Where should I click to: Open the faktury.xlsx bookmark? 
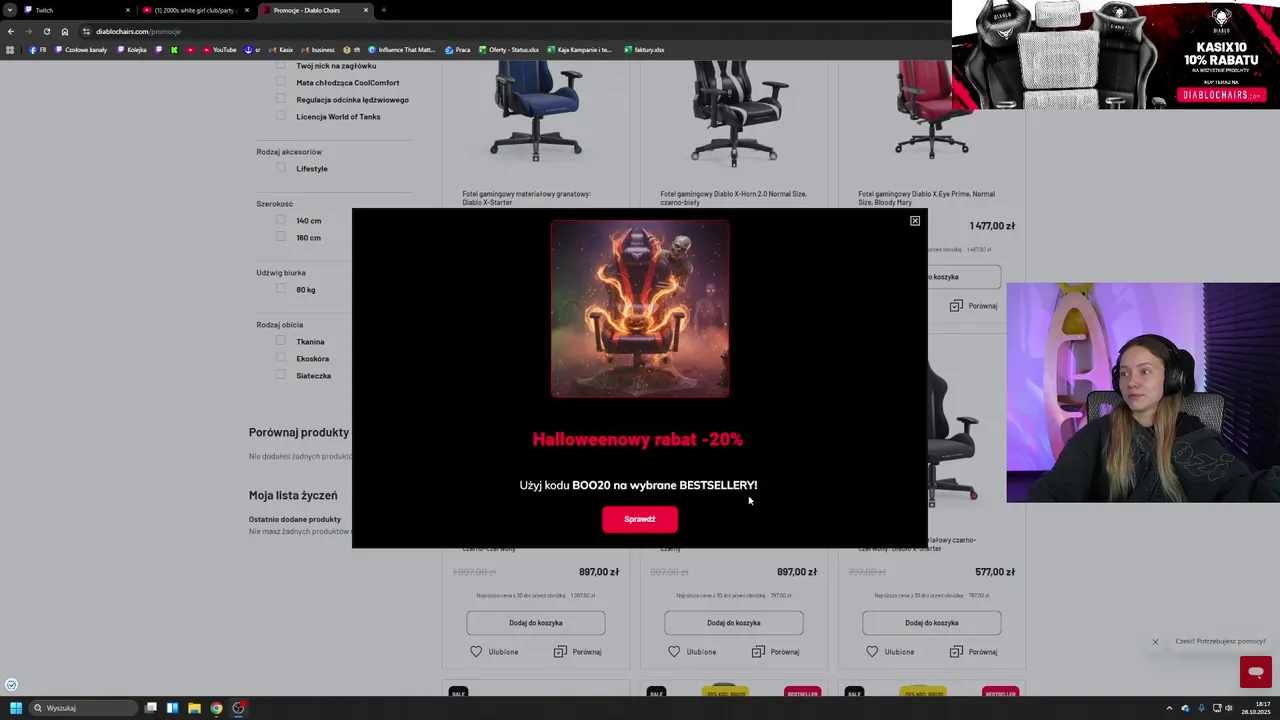644,50
